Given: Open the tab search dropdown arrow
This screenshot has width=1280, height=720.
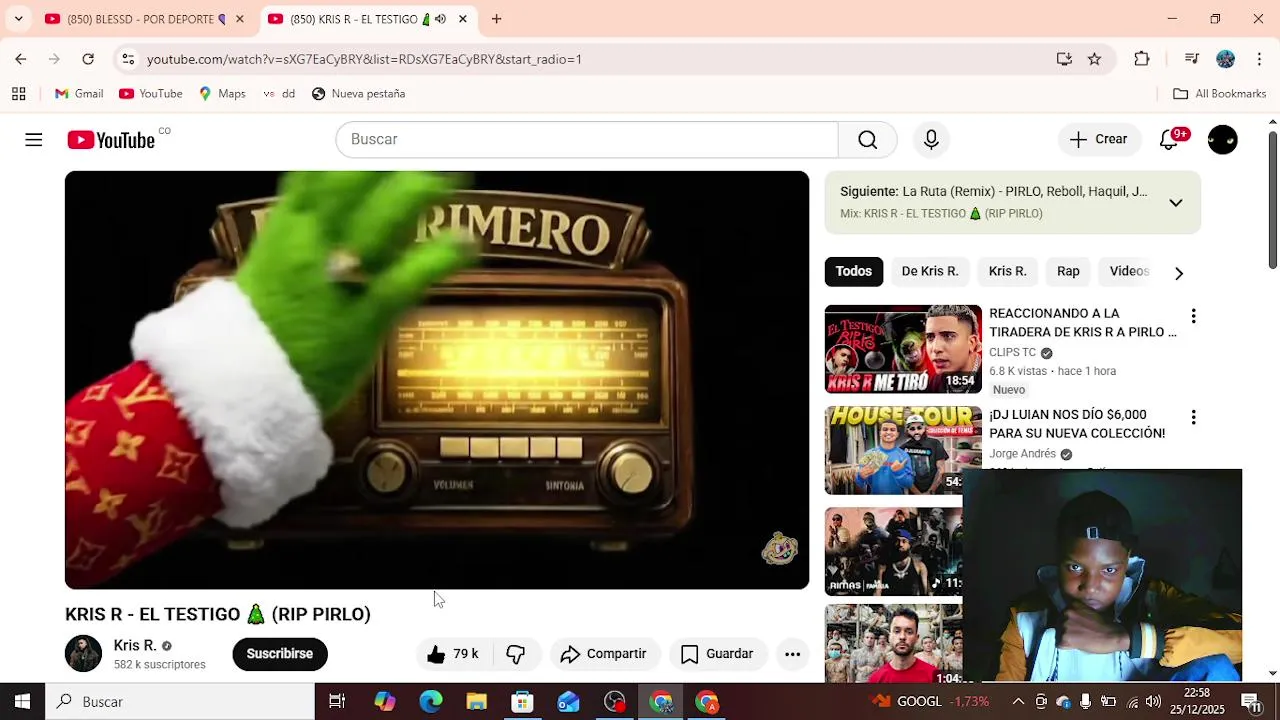Looking at the screenshot, I should (x=18, y=19).
